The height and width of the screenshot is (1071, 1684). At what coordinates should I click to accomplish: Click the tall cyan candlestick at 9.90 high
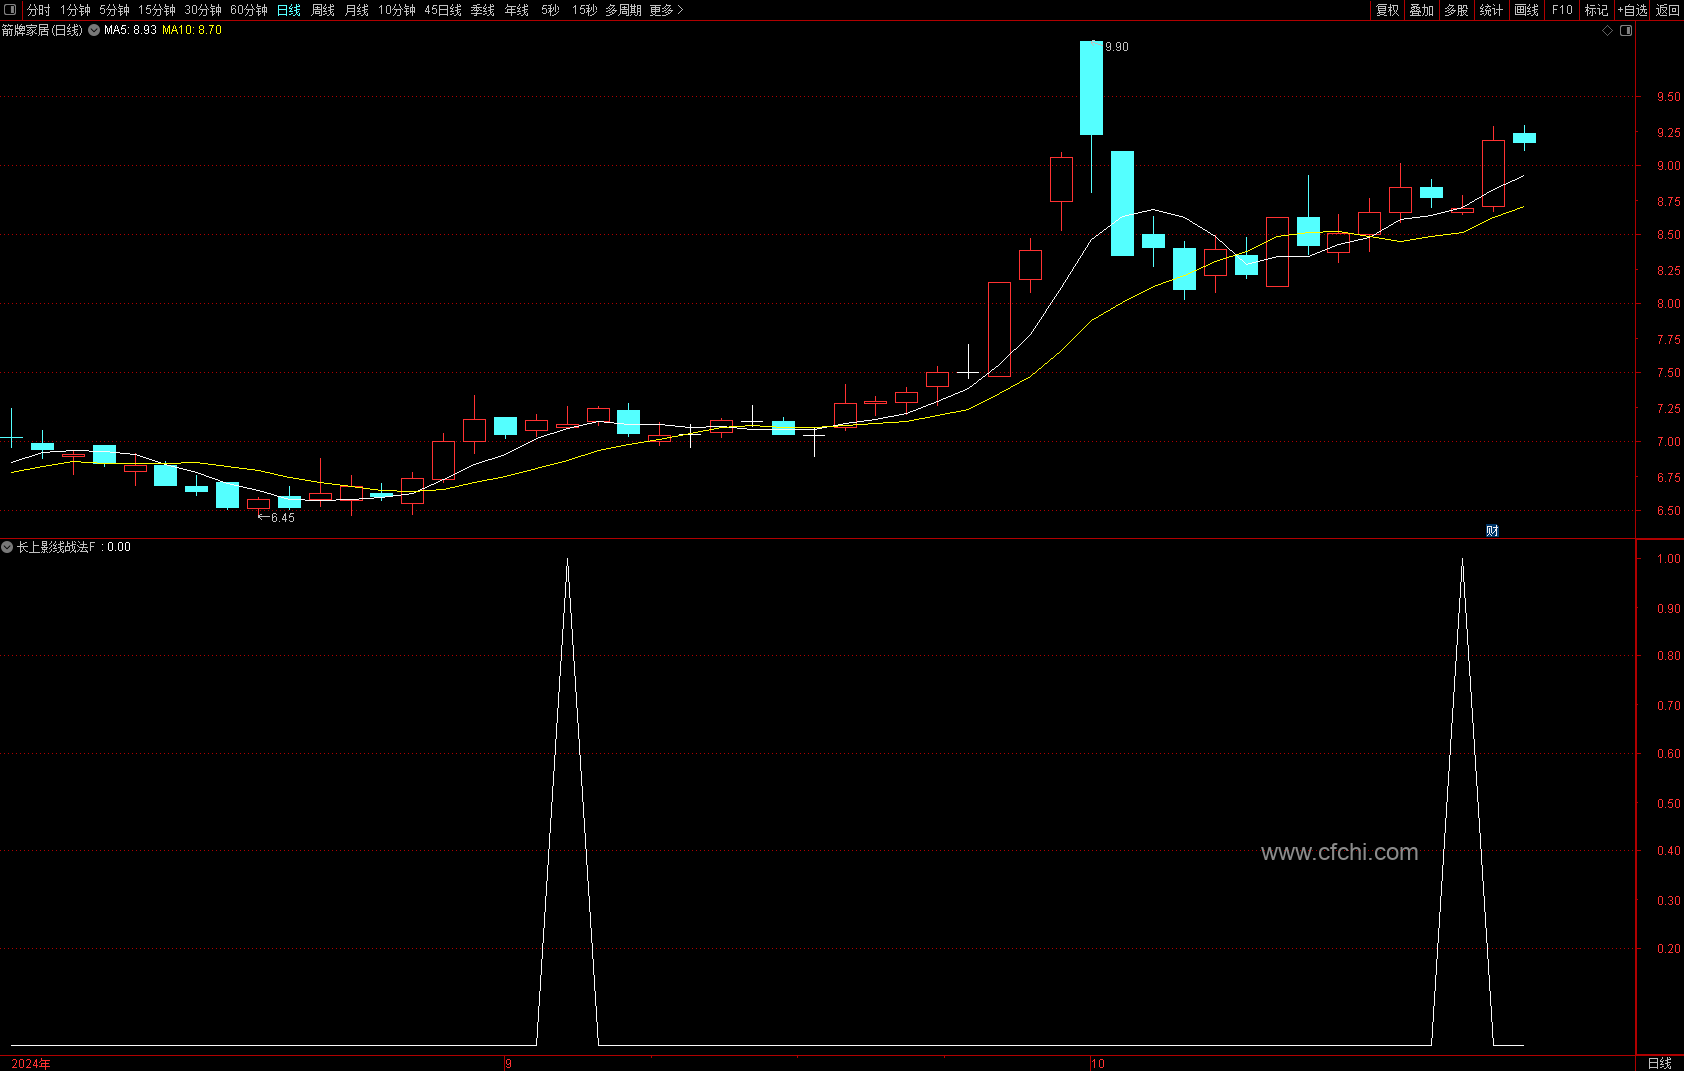[x=1091, y=88]
